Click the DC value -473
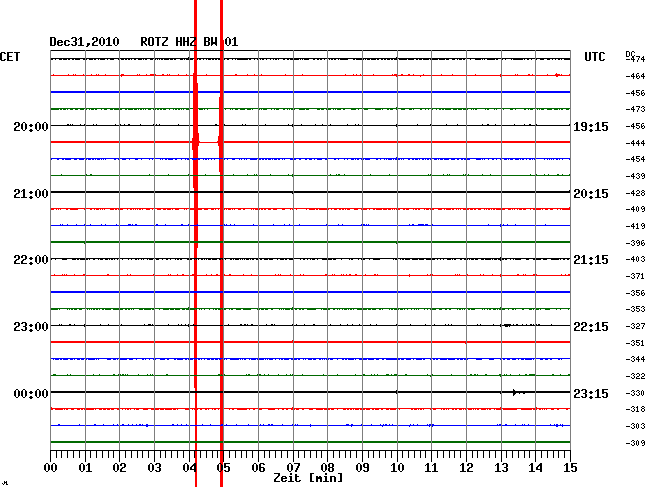Image resolution: width=650 pixels, height=494 pixels. click(635, 109)
